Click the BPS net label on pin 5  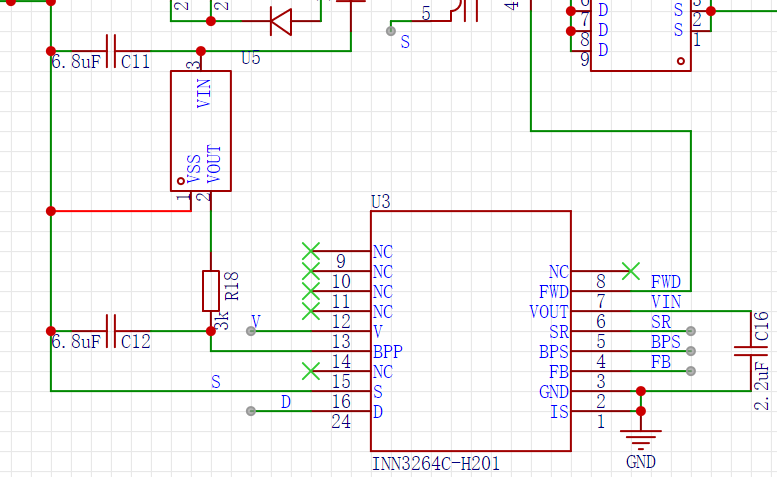pos(665,342)
